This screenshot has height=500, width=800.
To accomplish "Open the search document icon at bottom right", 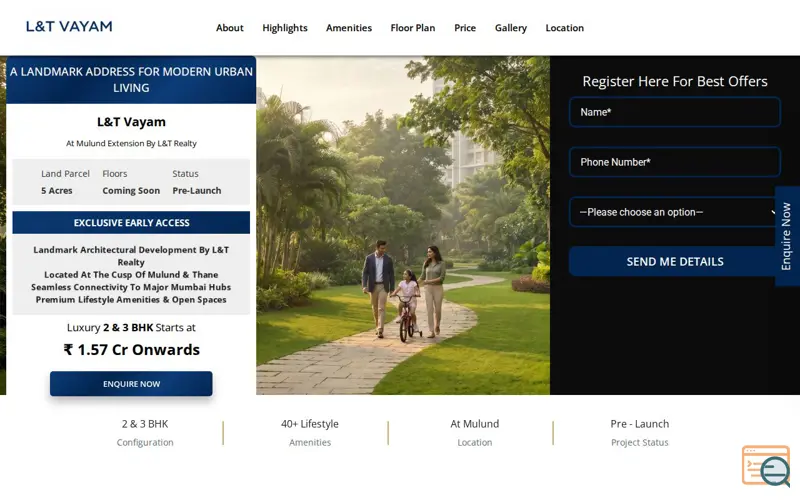I will (766, 466).
